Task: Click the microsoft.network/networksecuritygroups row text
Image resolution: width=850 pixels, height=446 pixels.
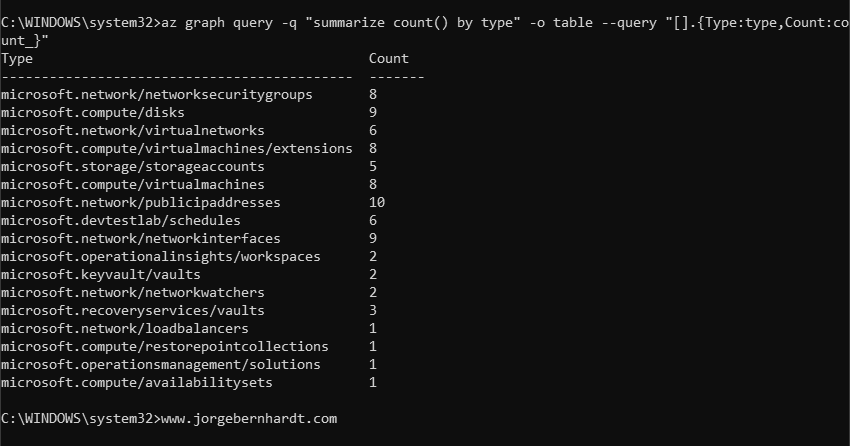Action: [x=156, y=95]
